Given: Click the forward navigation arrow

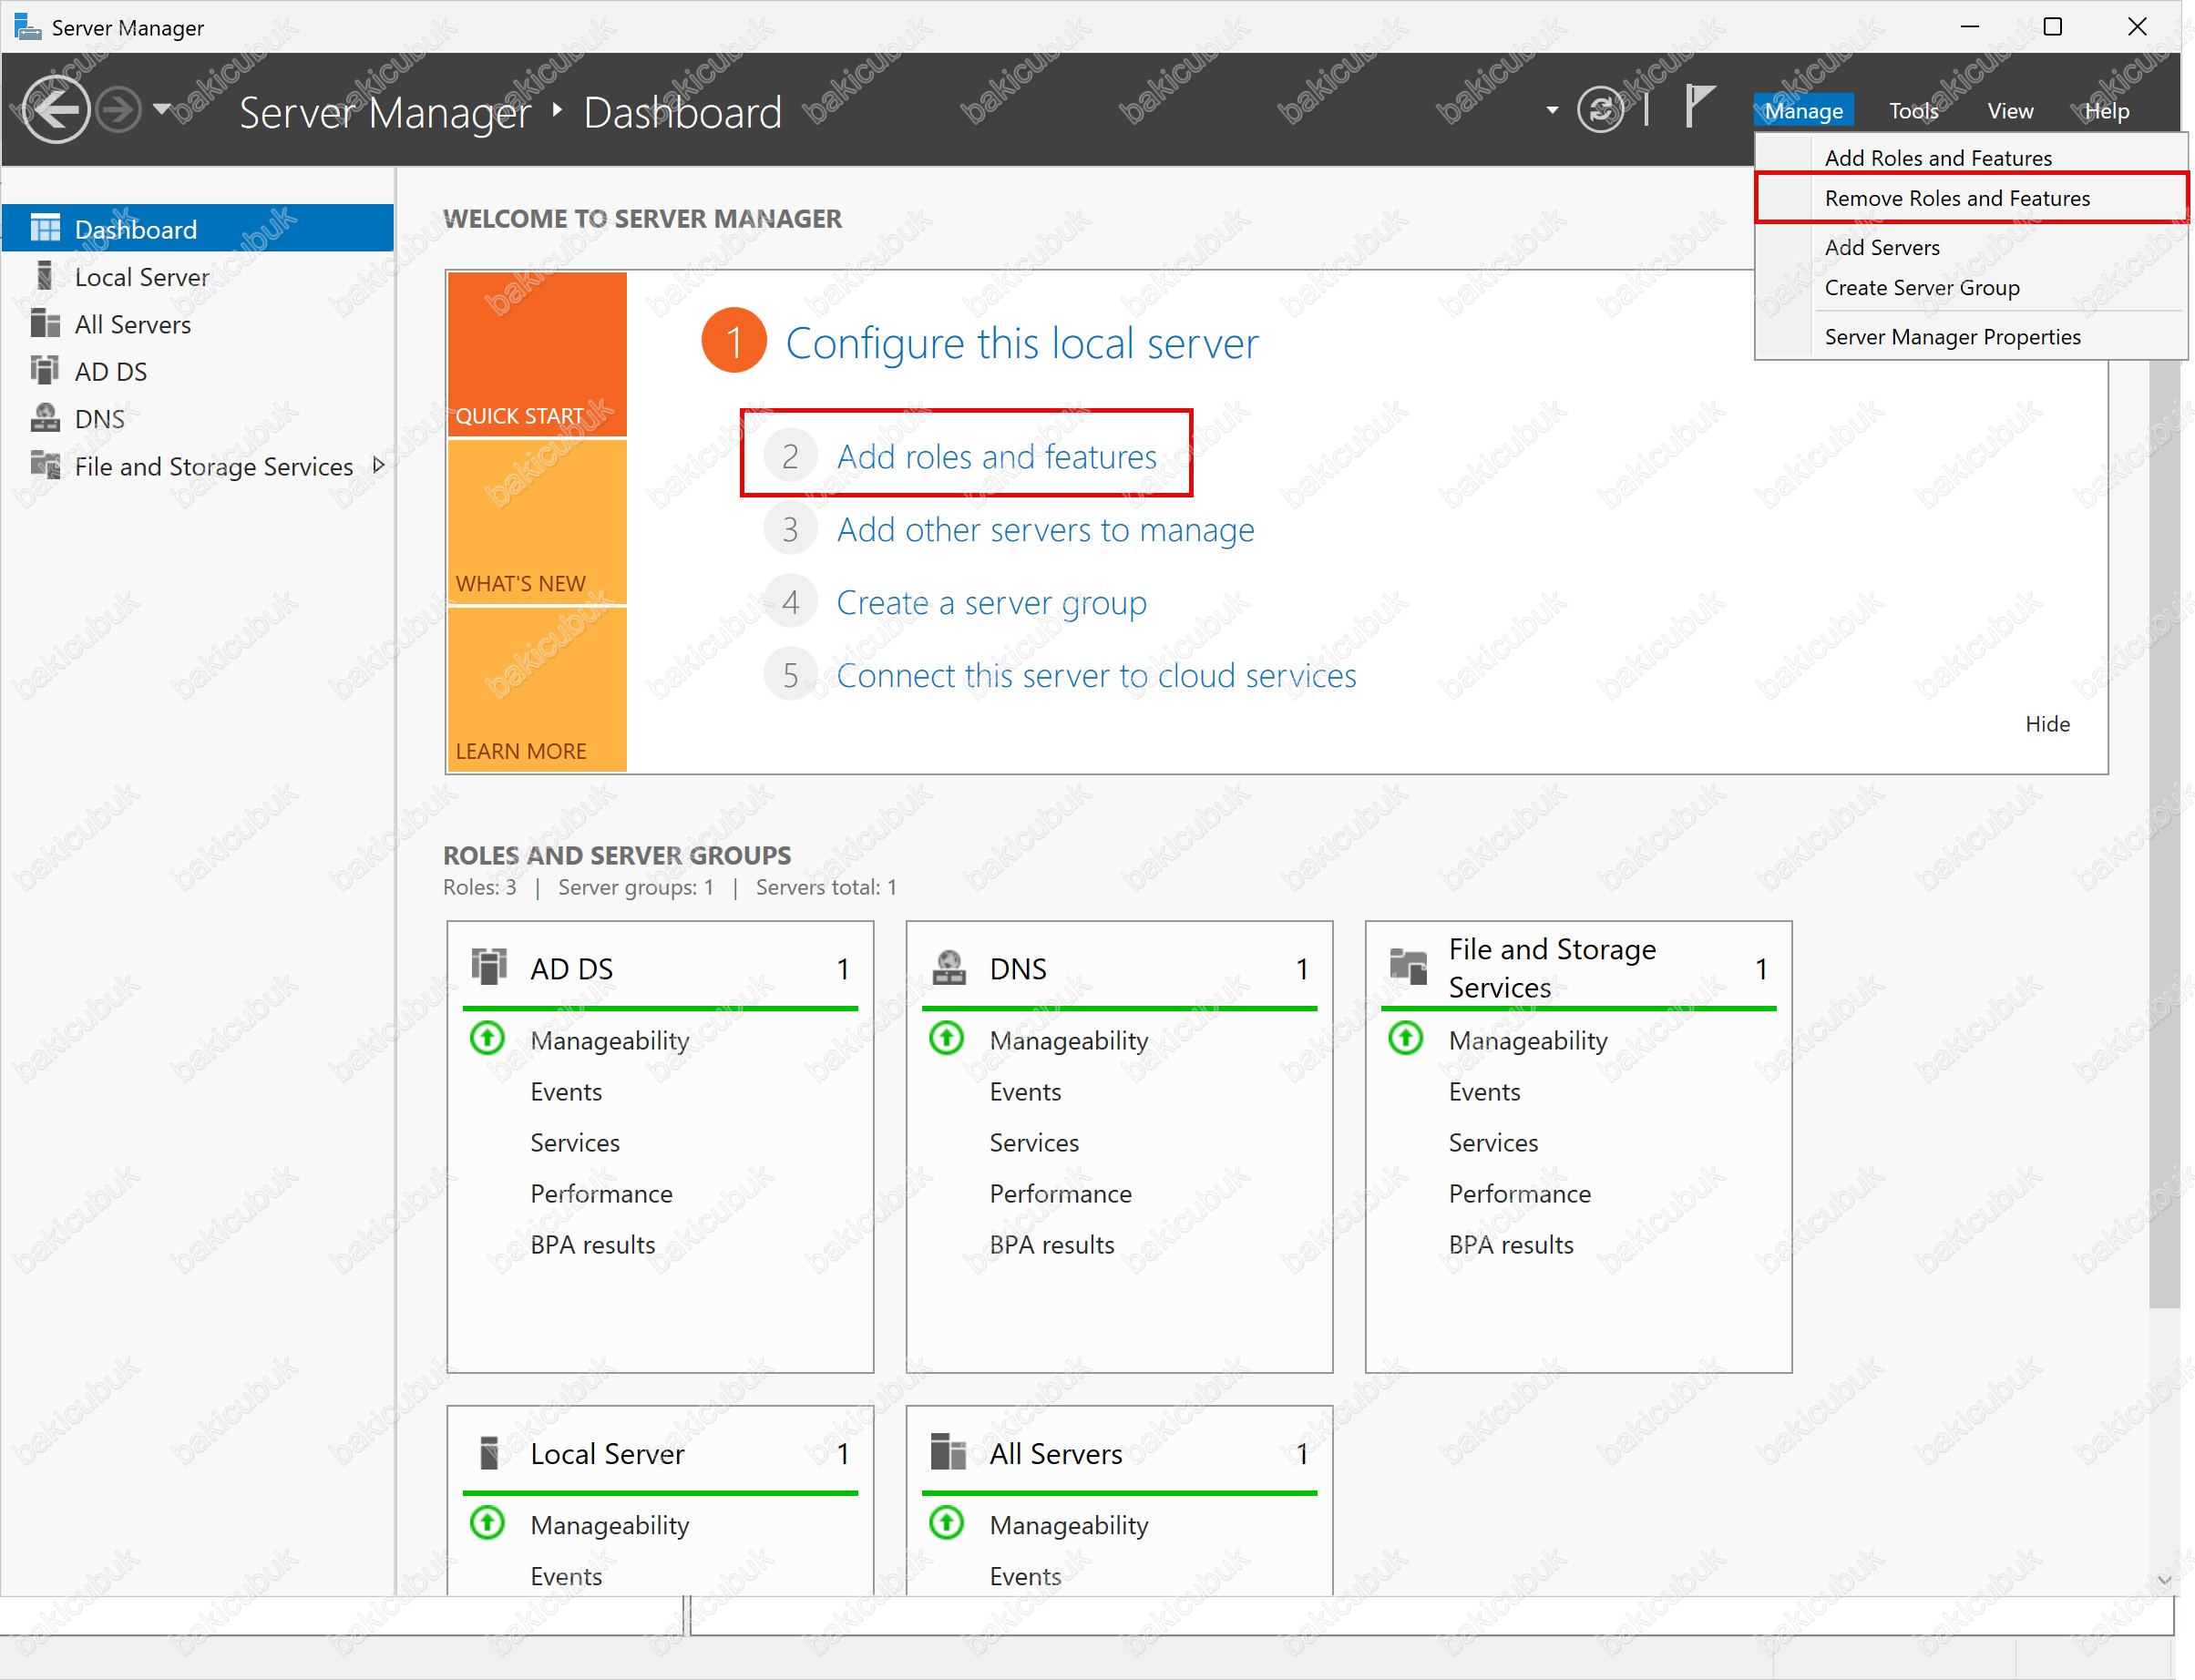Looking at the screenshot, I should (x=119, y=109).
